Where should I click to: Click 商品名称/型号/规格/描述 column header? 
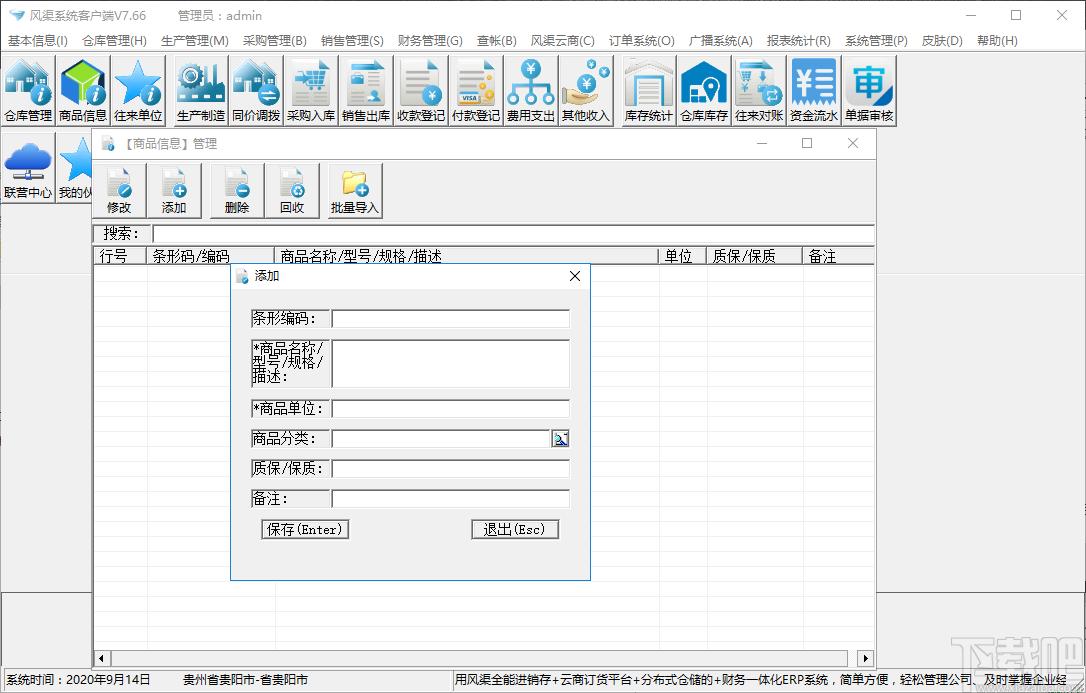point(466,256)
